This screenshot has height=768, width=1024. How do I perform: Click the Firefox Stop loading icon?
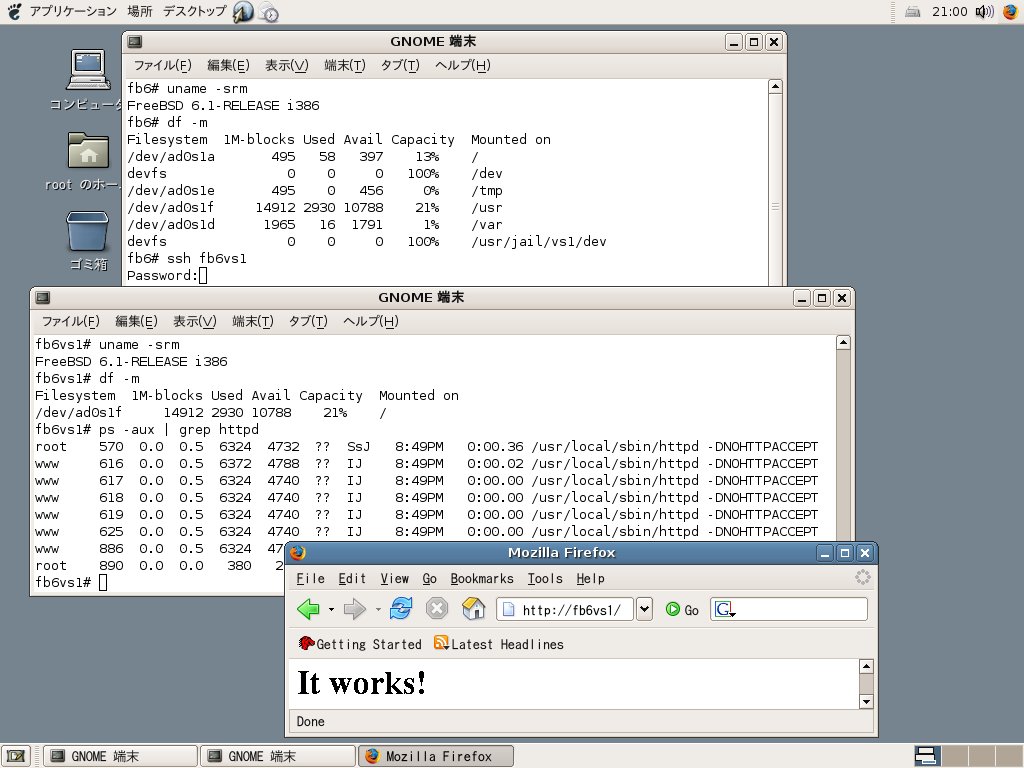coord(437,609)
